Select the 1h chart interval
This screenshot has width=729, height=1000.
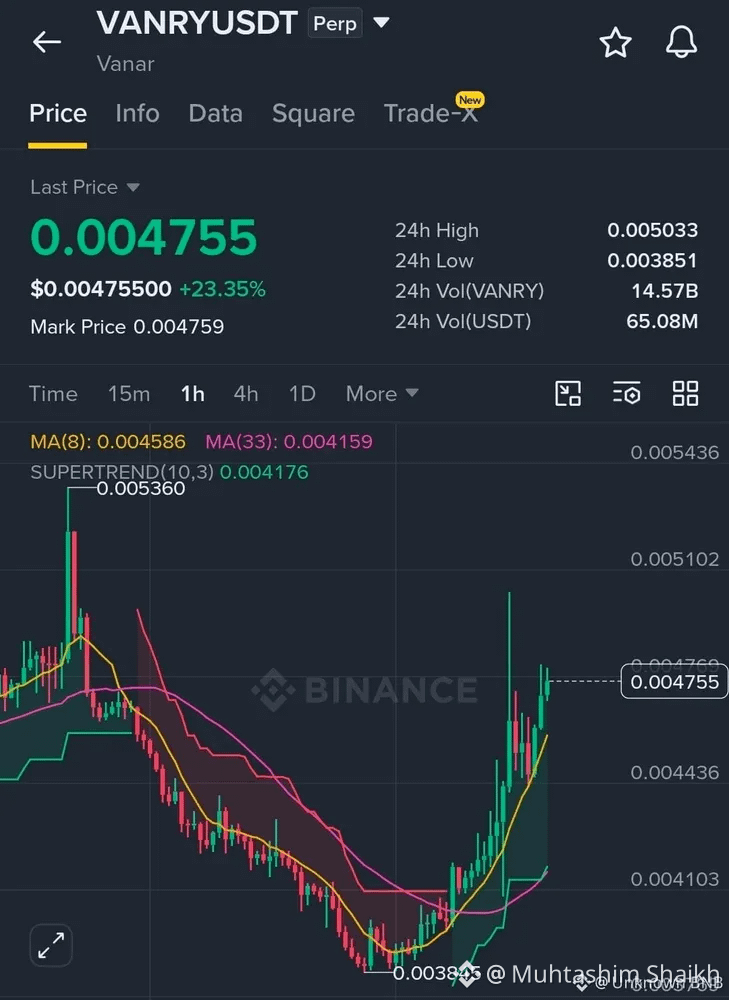(x=193, y=393)
